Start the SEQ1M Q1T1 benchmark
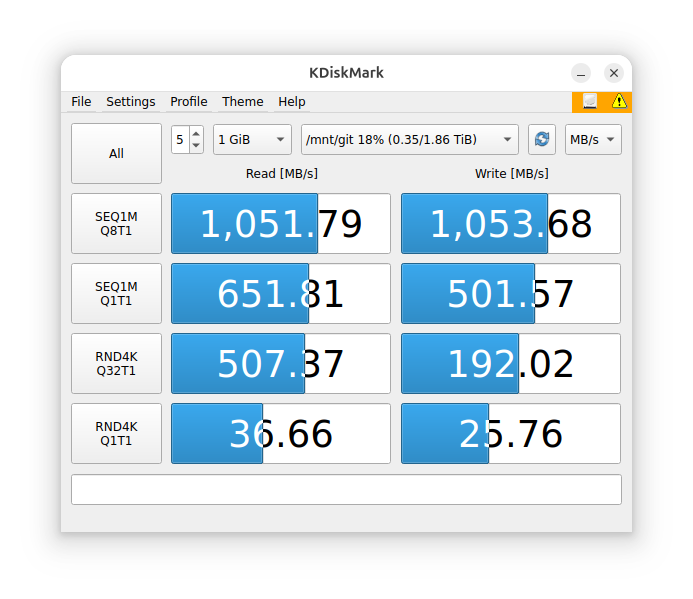693x599 pixels. coord(116,294)
